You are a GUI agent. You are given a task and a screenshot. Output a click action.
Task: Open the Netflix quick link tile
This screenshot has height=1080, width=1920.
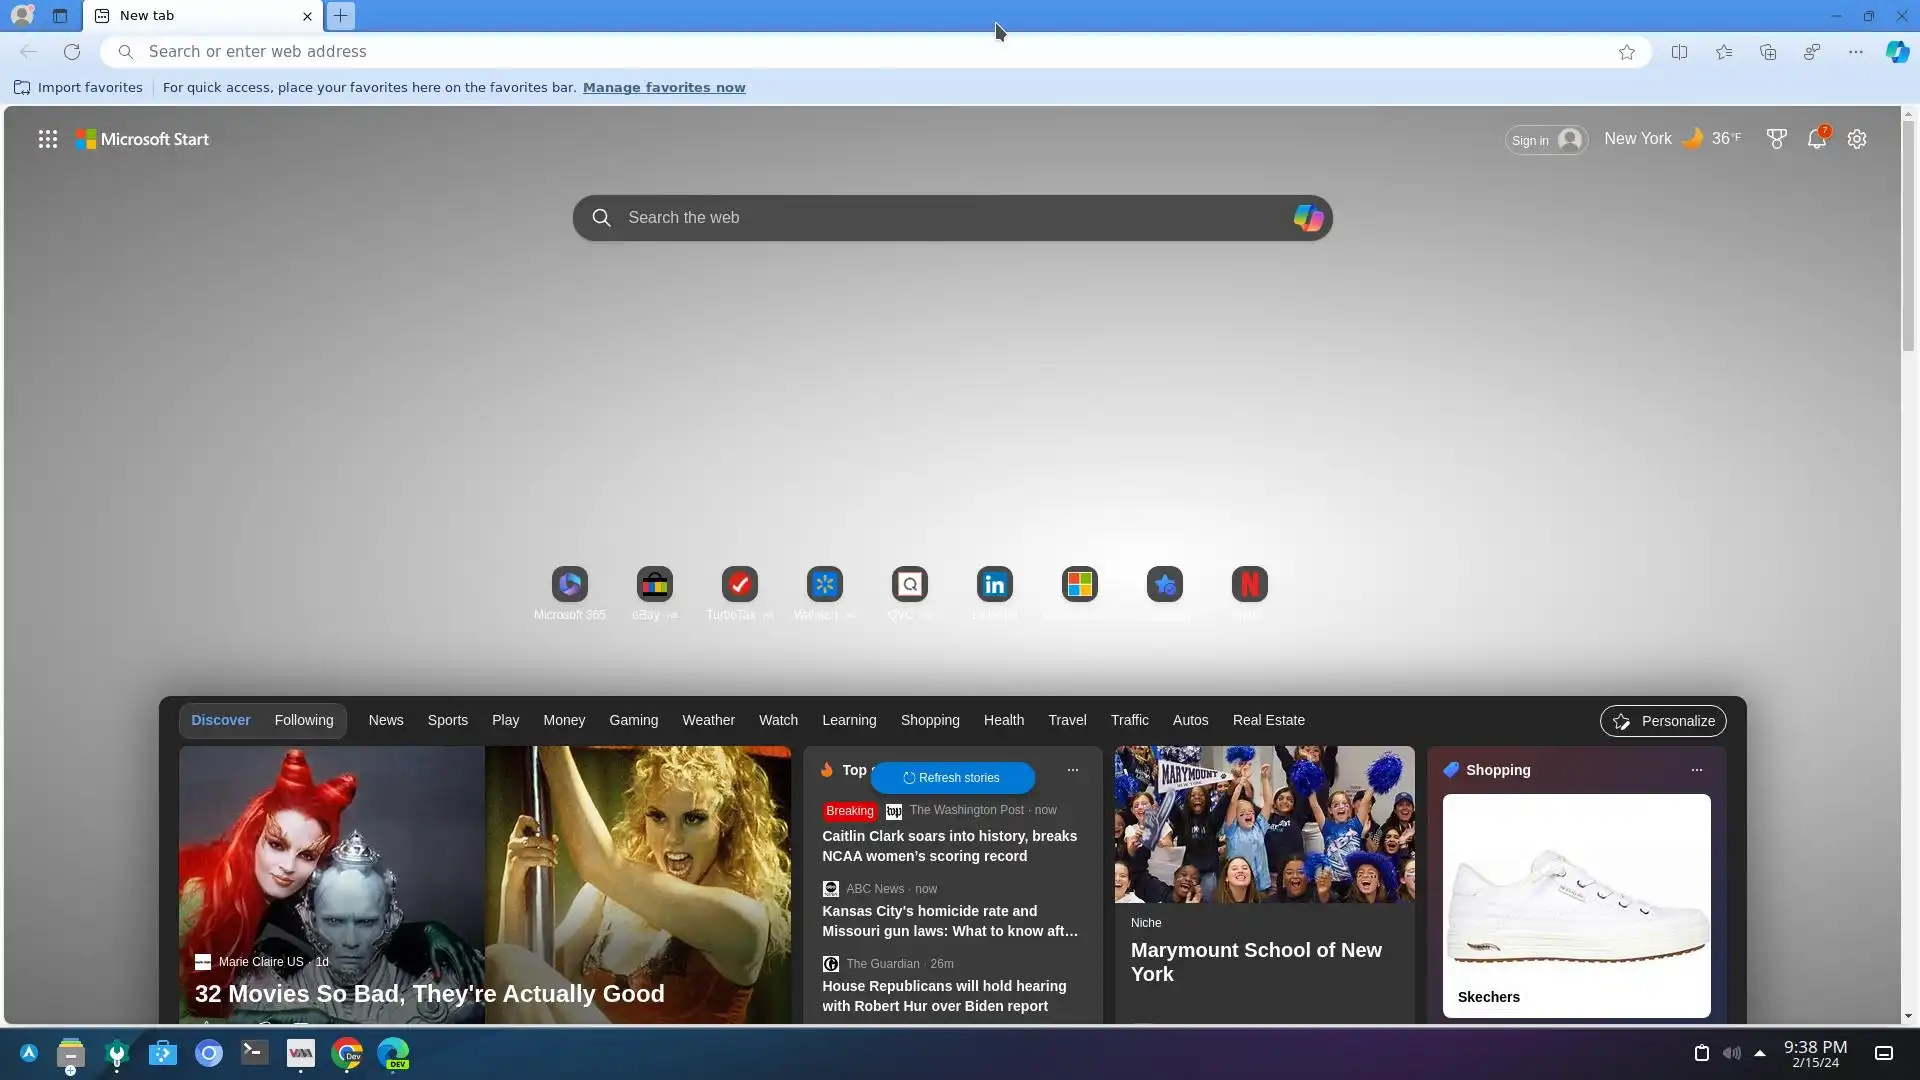[x=1249, y=584]
